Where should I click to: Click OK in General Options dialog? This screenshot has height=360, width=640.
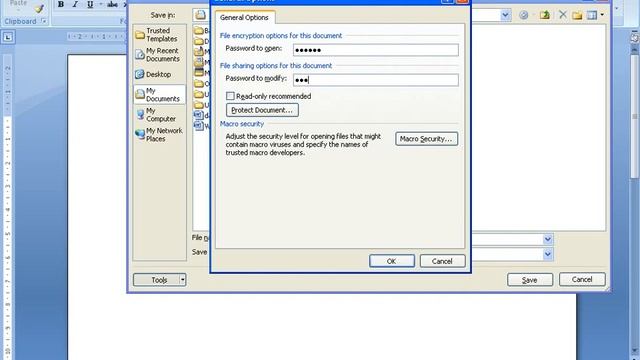[391, 261]
